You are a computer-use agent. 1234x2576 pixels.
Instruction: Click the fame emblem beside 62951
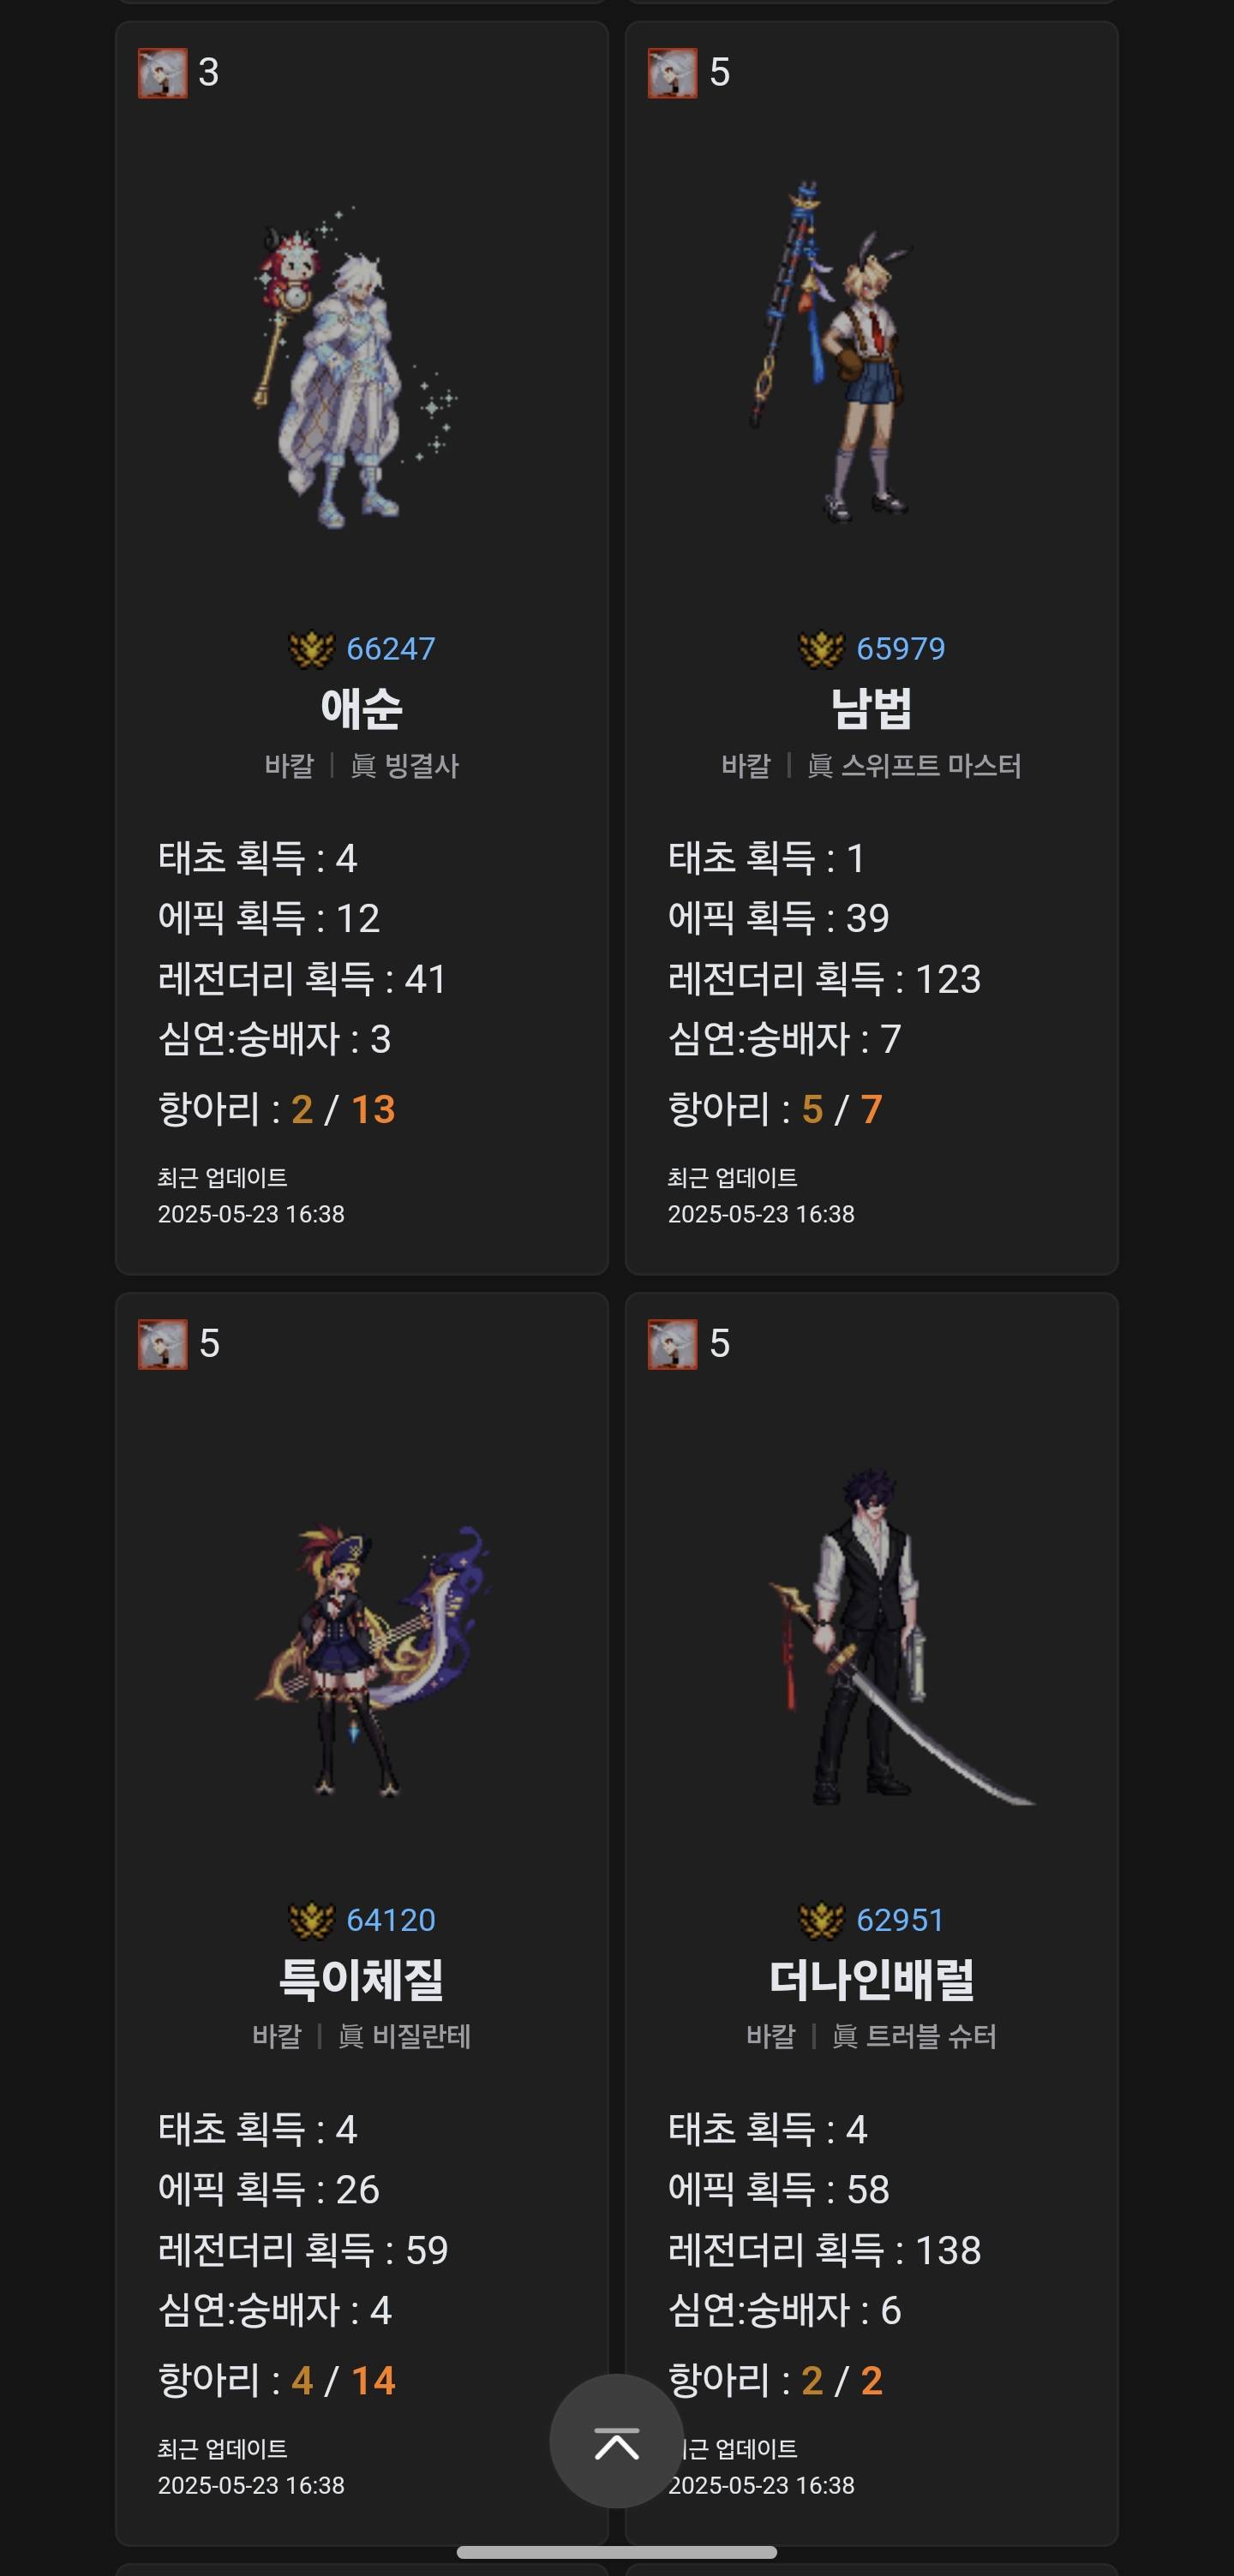tap(821, 1920)
